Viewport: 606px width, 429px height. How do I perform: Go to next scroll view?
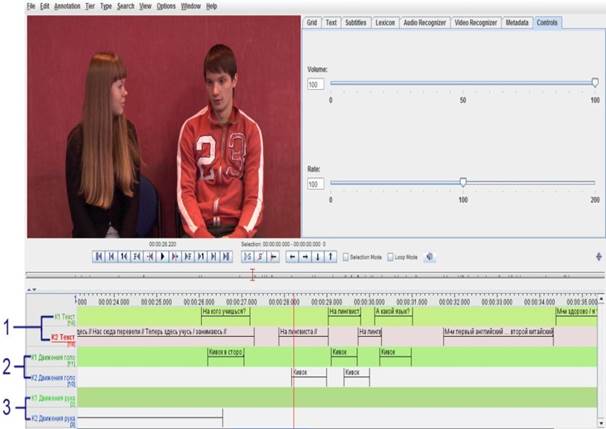point(214,257)
